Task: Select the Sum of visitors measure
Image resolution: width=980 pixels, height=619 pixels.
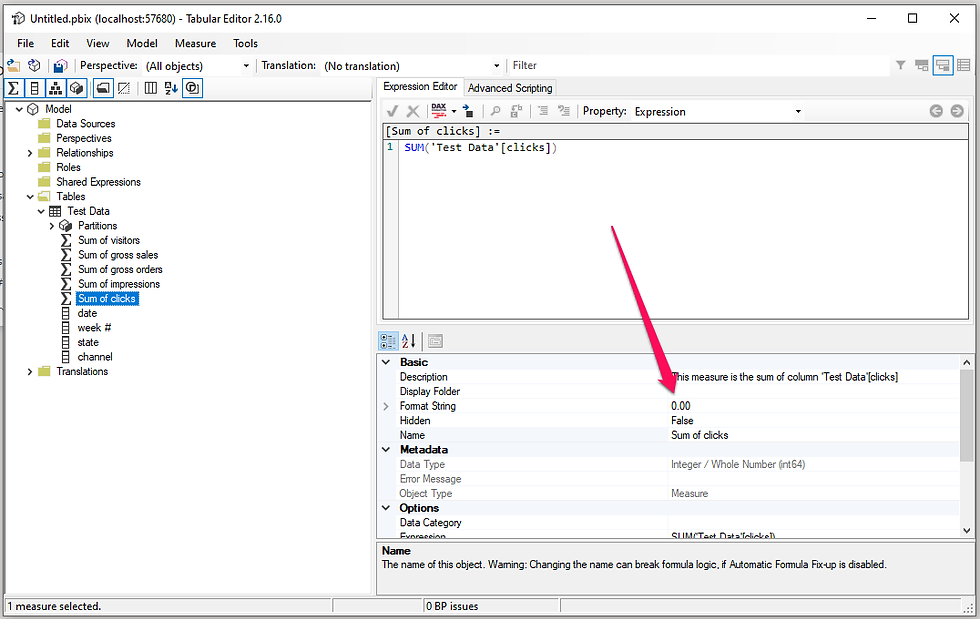Action: (109, 240)
